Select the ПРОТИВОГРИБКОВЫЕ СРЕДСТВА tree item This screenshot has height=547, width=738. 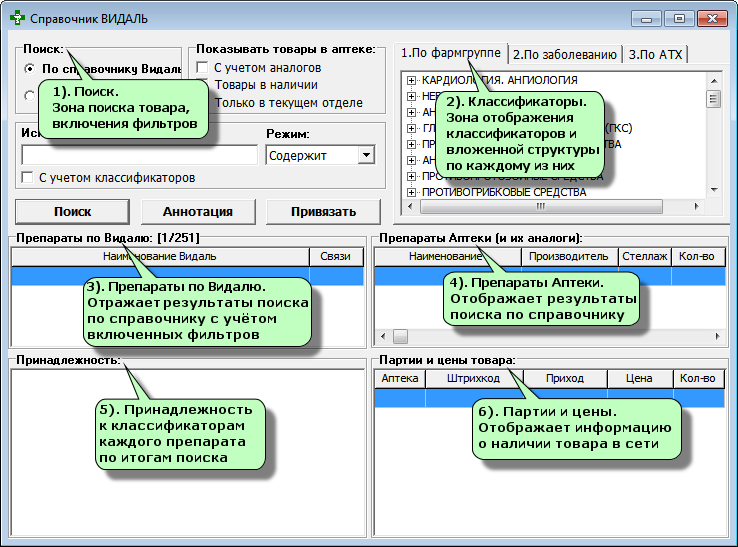click(504, 192)
